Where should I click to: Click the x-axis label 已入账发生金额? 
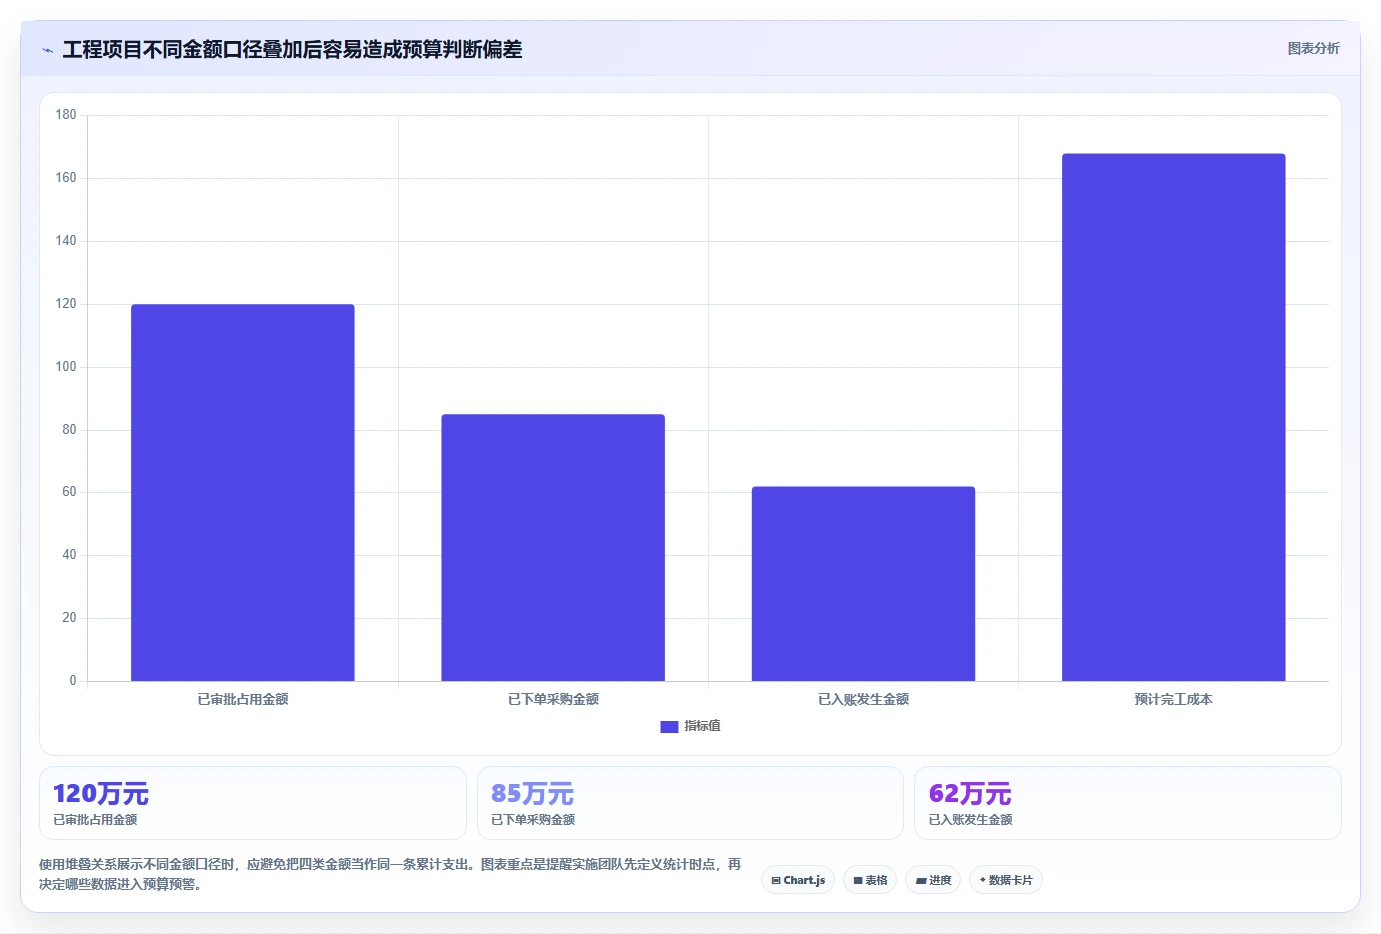[863, 699]
